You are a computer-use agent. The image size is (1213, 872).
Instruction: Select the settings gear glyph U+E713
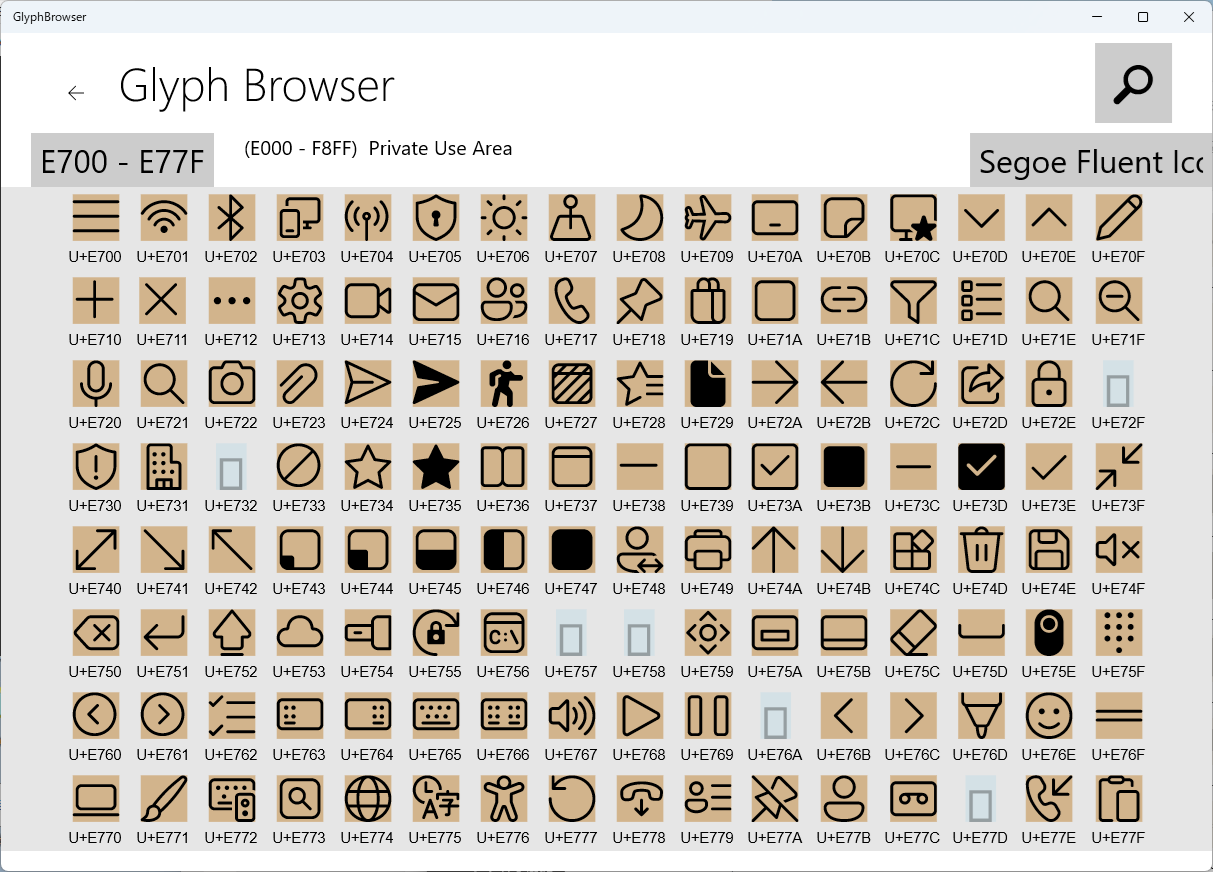tap(300, 301)
